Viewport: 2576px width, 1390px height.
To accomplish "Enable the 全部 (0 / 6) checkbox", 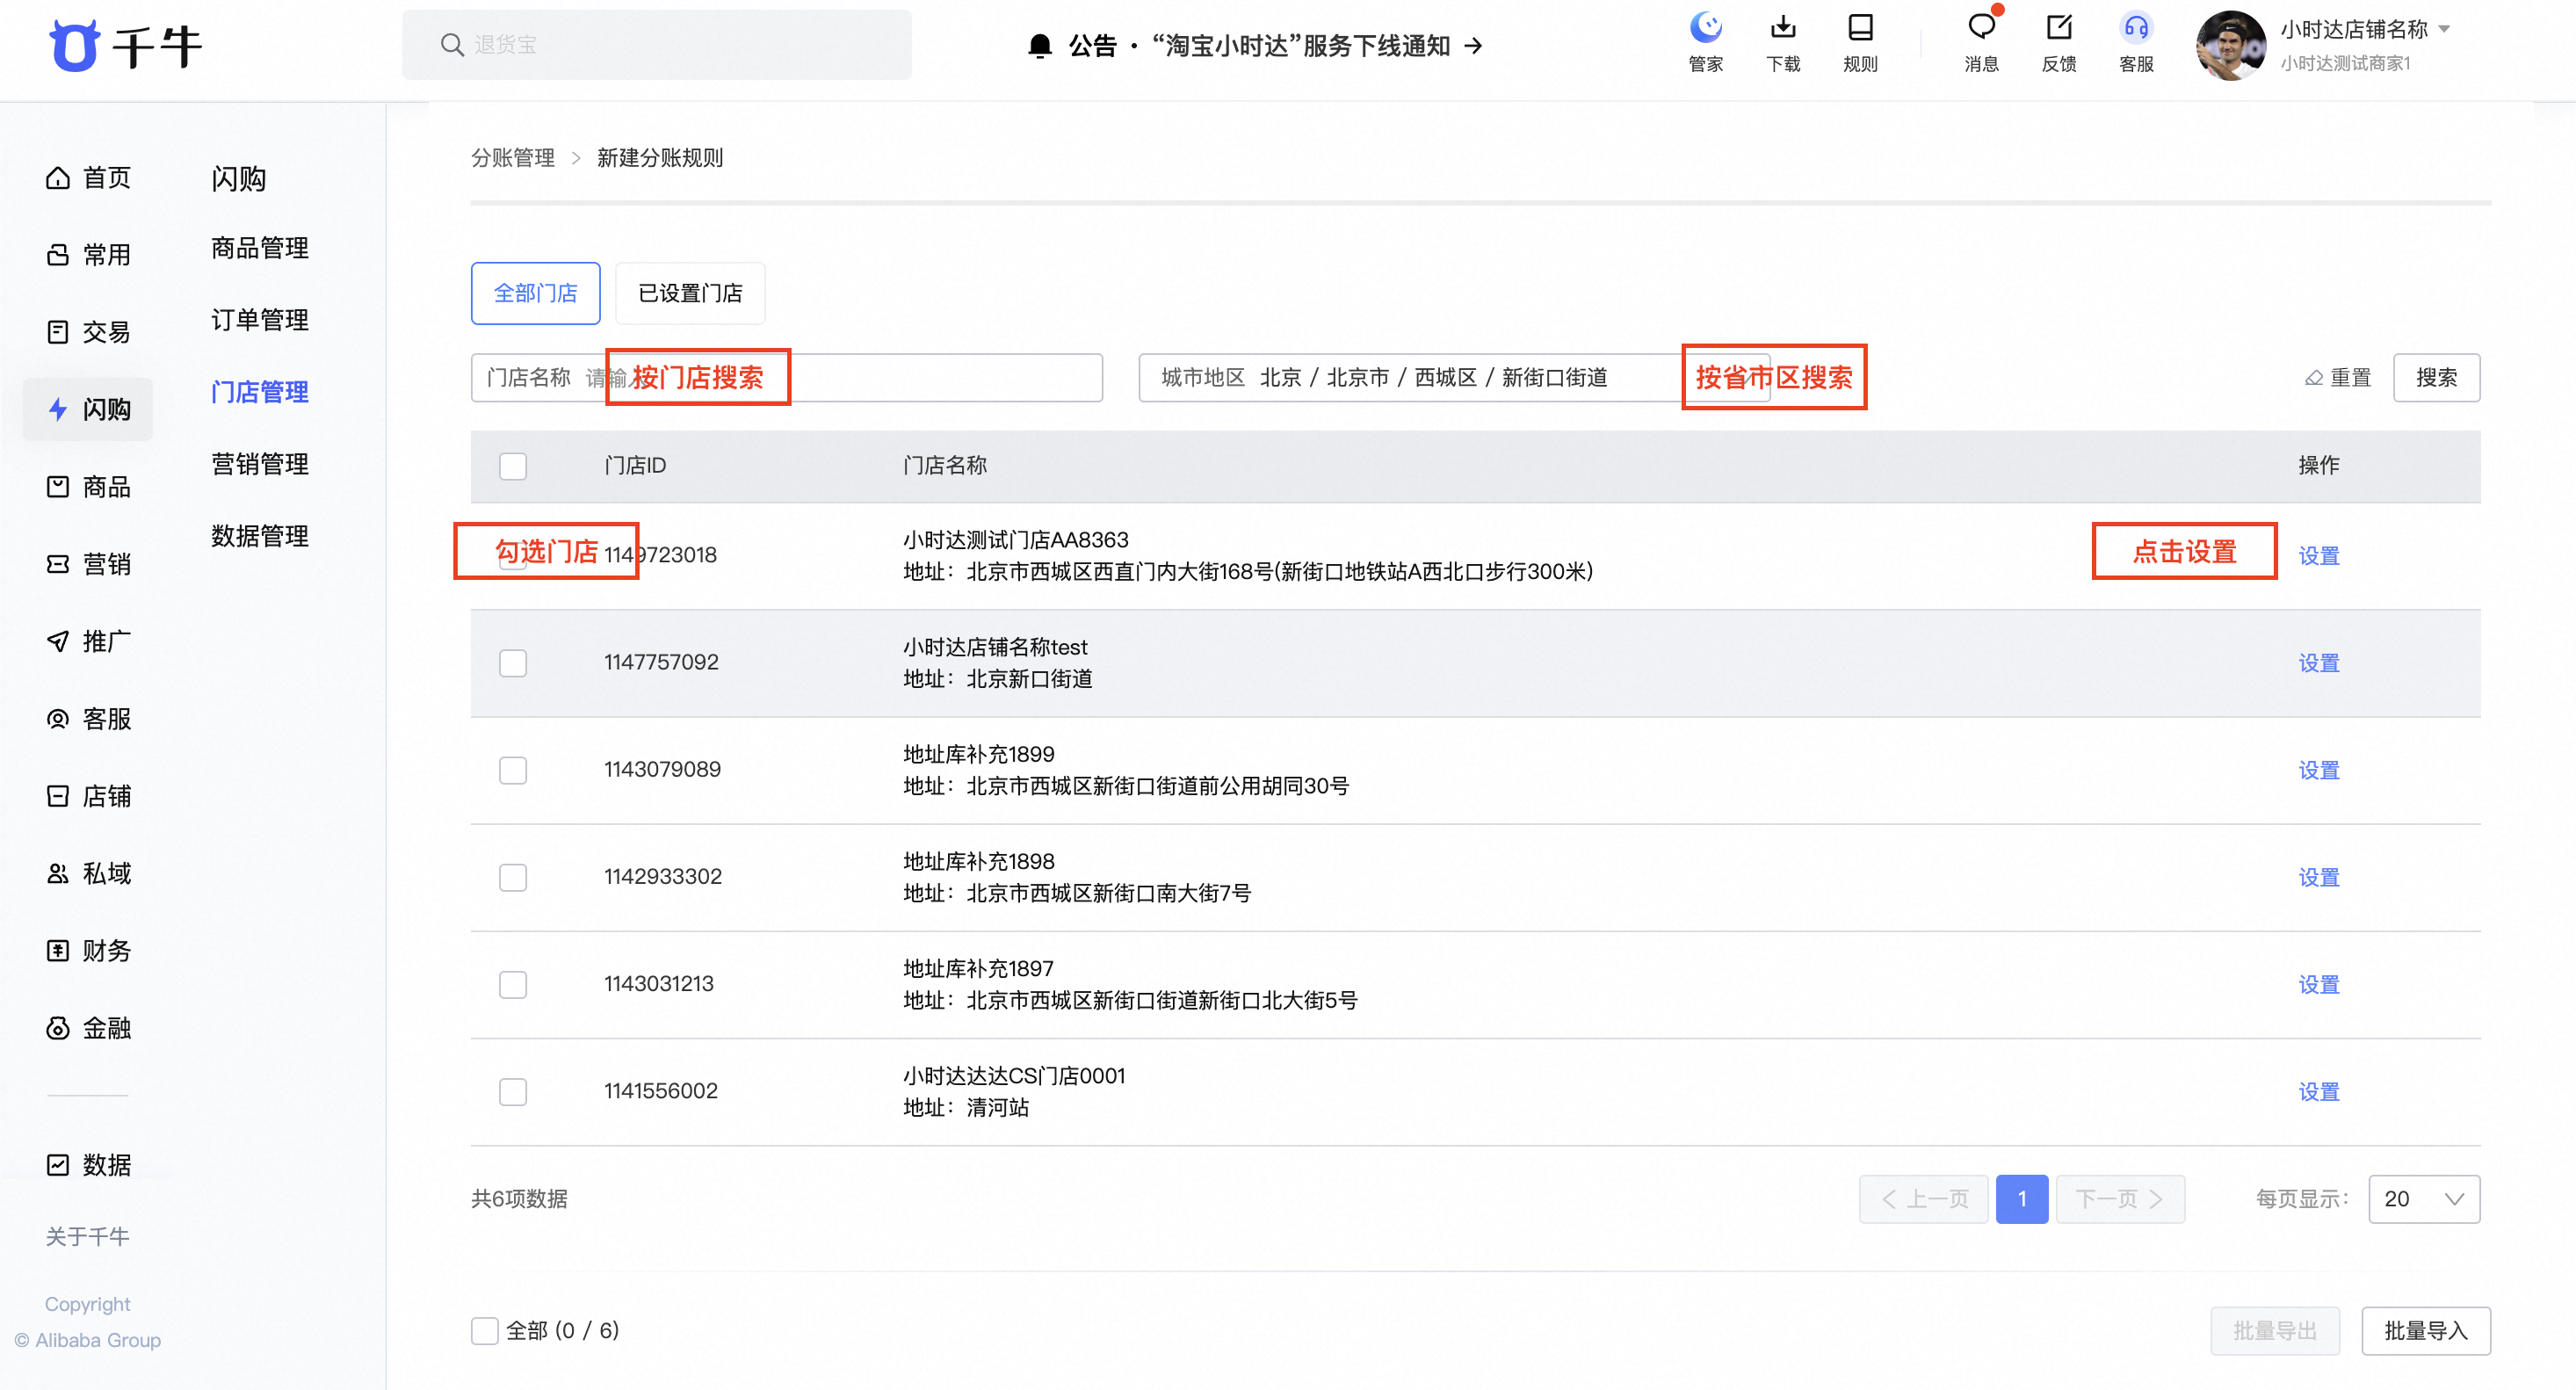I will pyautogui.click(x=485, y=1331).
